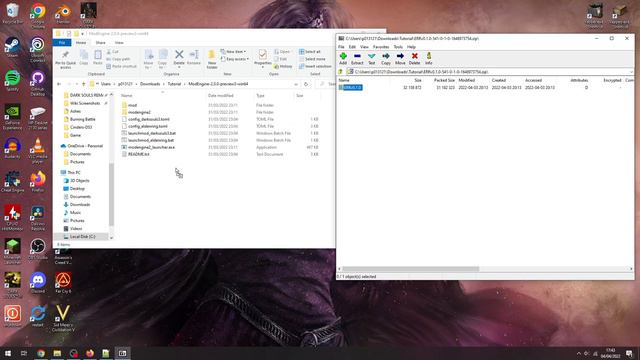
Task: Click Copy in Explorer Clipboard group
Action: [x=84, y=58]
